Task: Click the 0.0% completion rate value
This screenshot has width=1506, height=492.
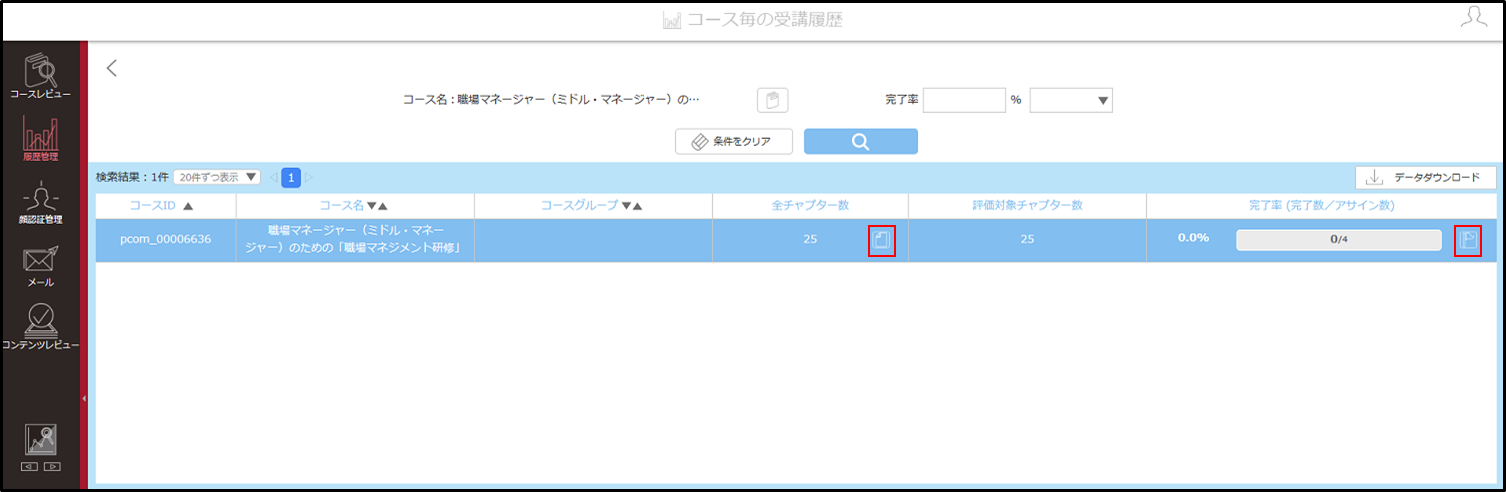Action: 1193,238
